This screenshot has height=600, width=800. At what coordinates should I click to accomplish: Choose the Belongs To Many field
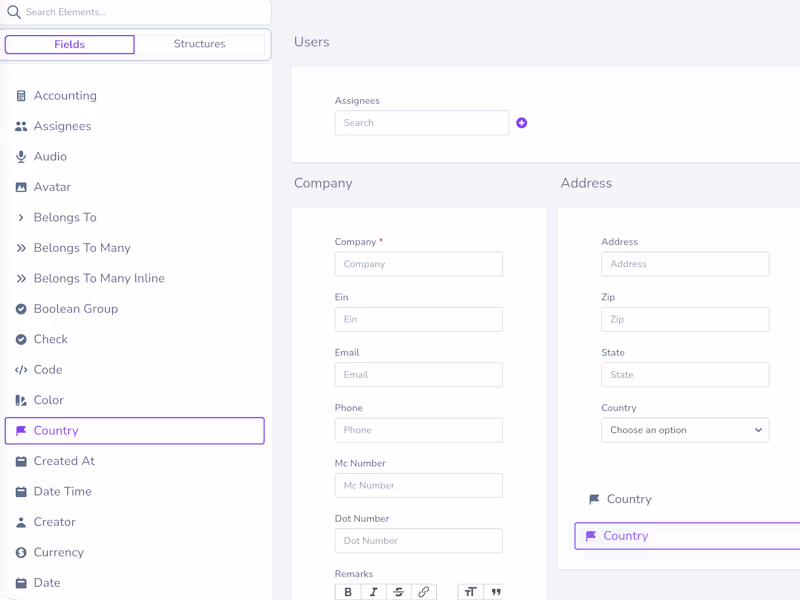[82, 248]
